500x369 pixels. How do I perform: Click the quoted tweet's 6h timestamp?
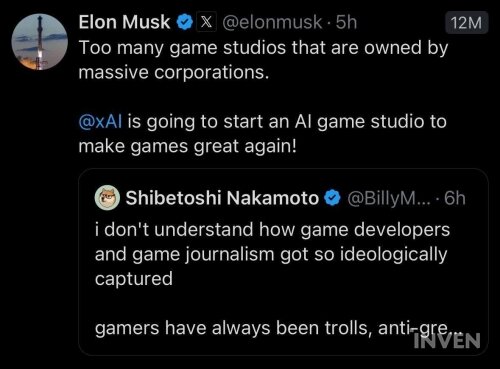pyautogui.click(x=455, y=198)
